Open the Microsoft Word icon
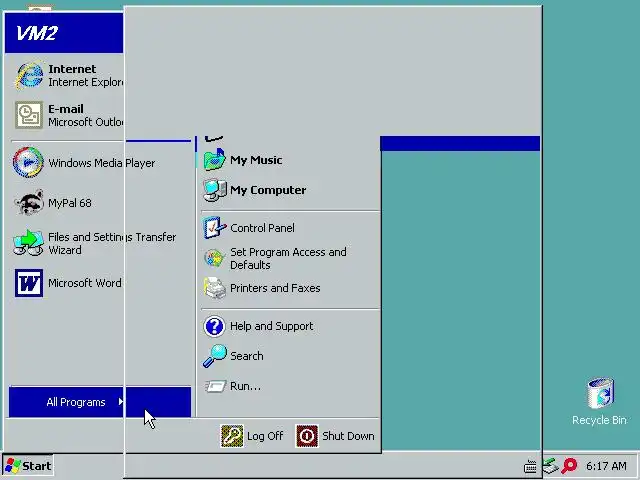 coord(29,282)
